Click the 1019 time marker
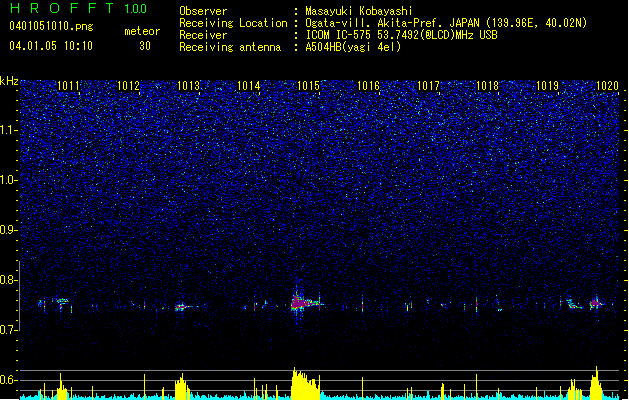Screen dimensions: 629x400 tap(548, 86)
